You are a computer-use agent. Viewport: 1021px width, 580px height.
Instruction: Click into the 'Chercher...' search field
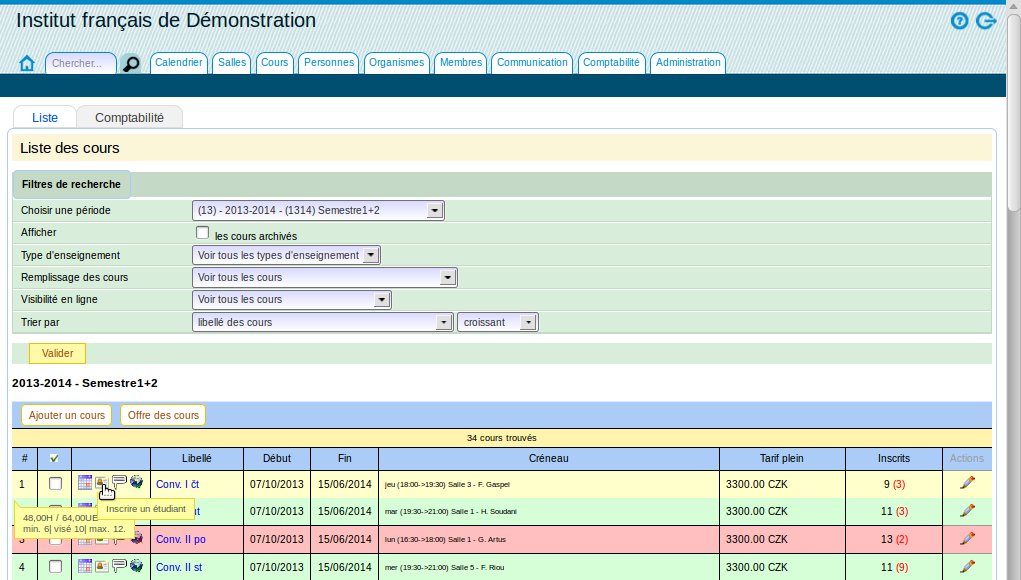pyautogui.click(x=81, y=63)
